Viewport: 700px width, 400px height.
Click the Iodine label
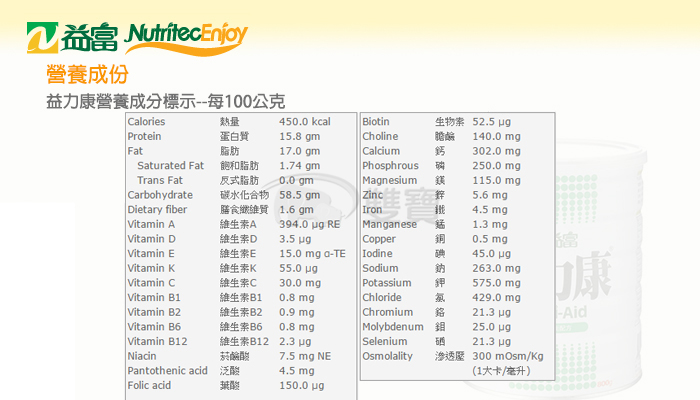click(377, 254)
